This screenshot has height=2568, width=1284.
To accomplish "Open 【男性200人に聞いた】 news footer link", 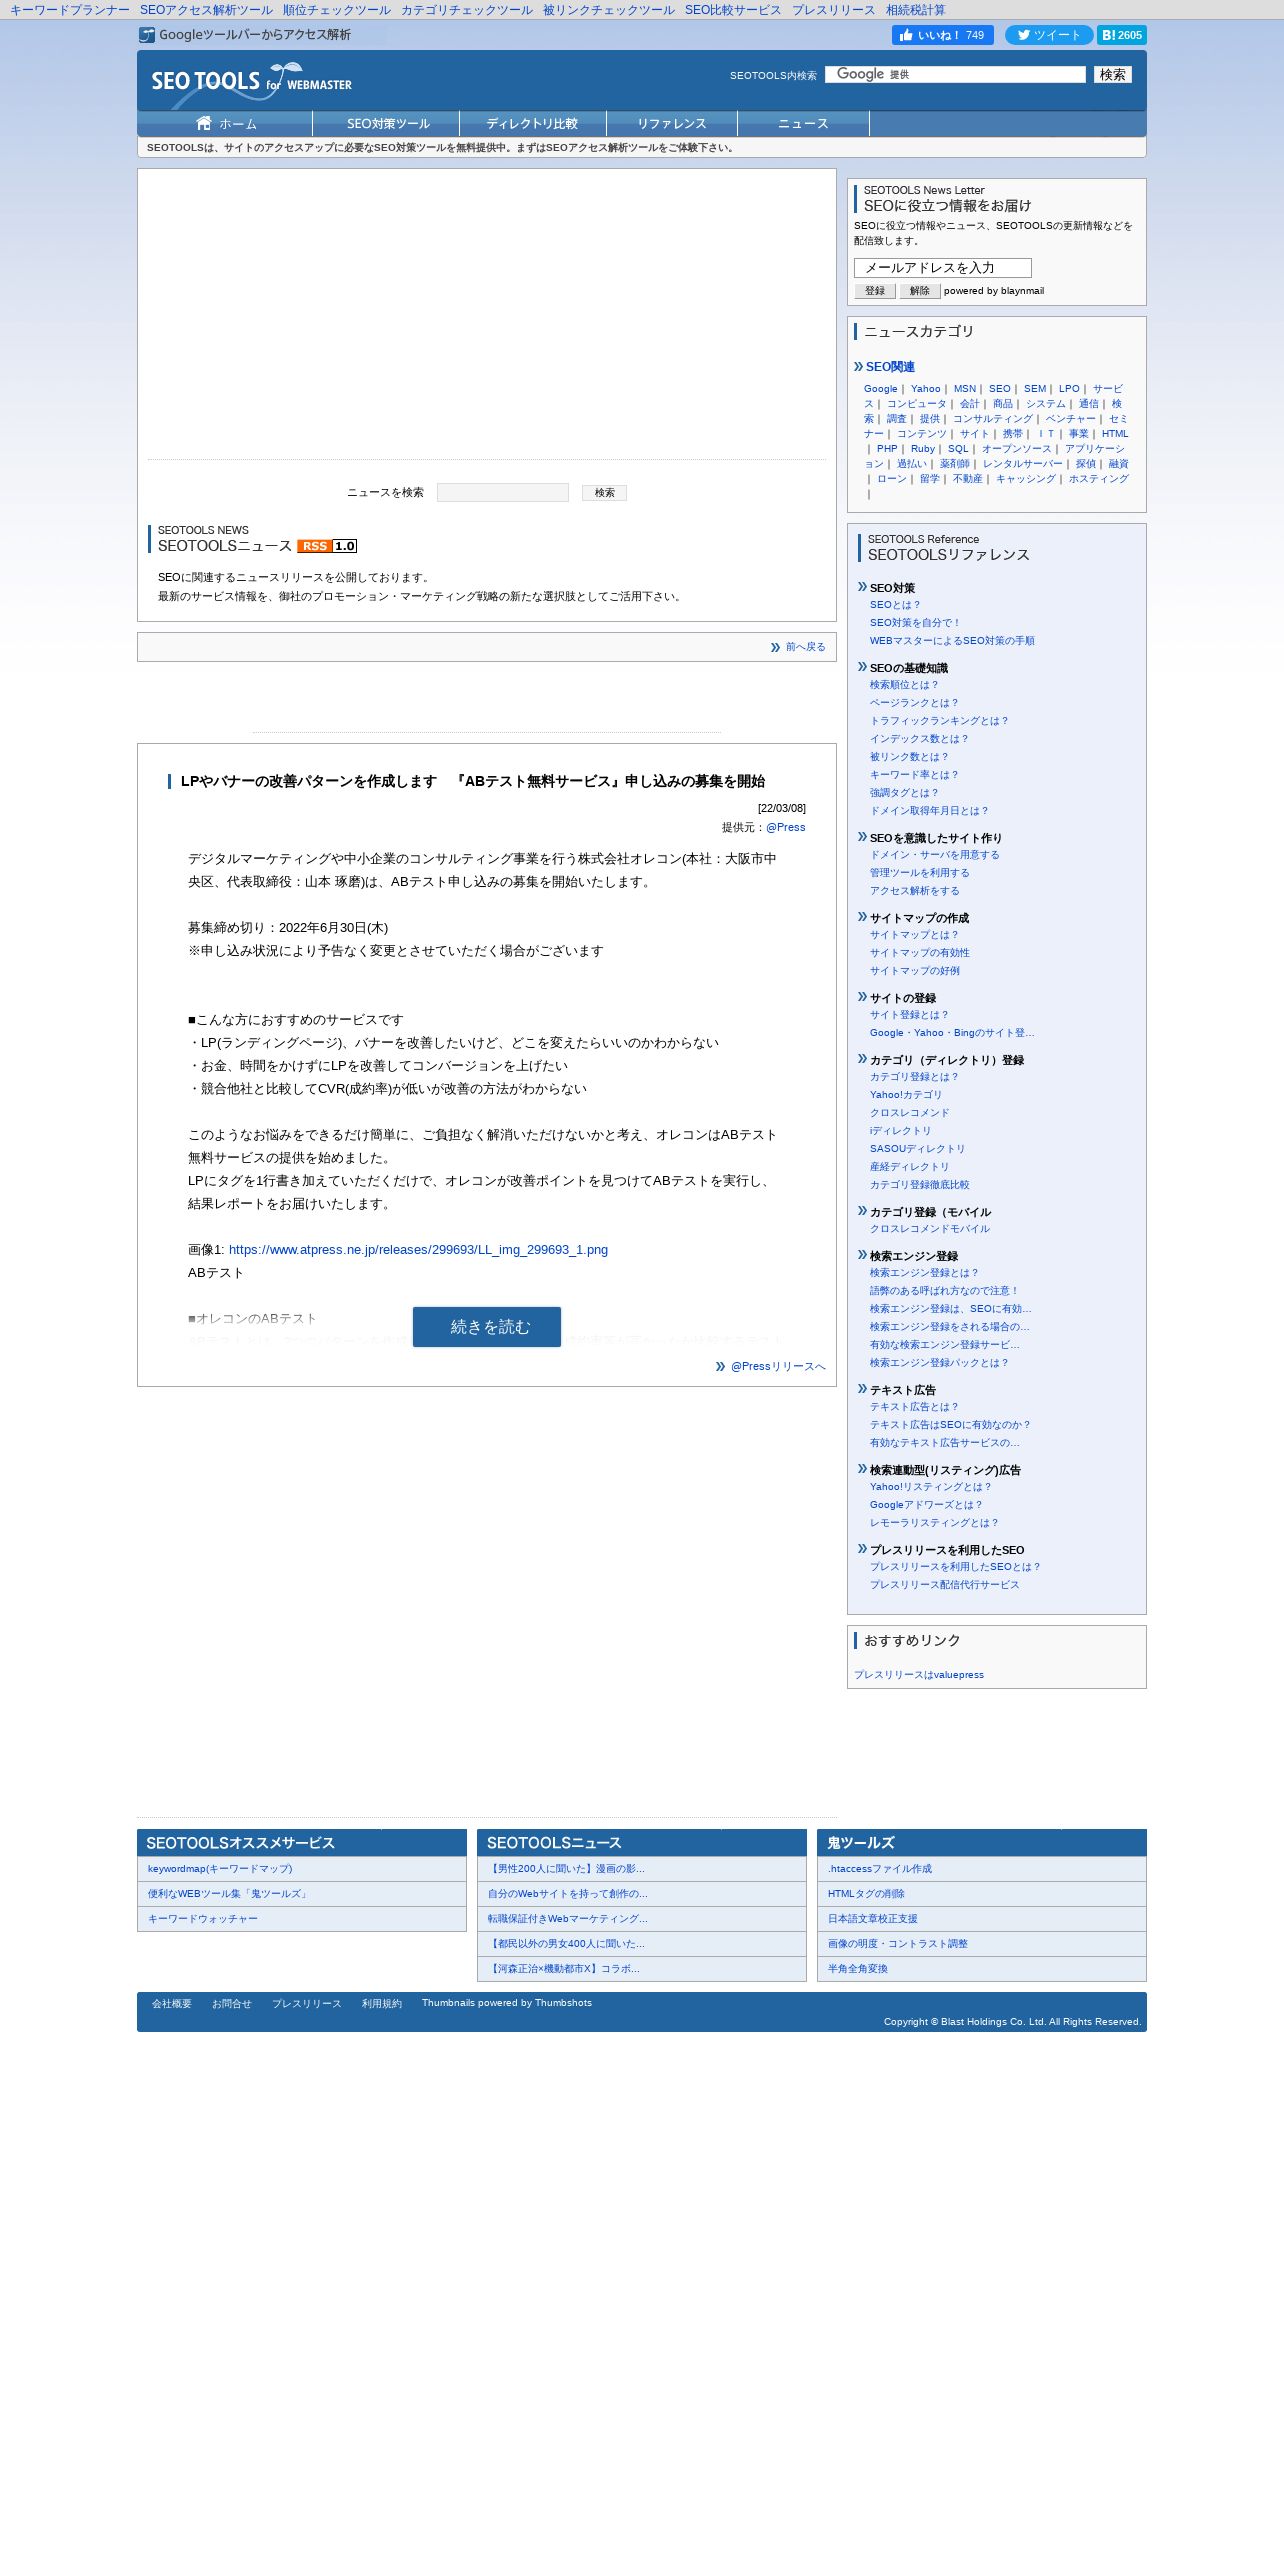I will pos(566,1869).
